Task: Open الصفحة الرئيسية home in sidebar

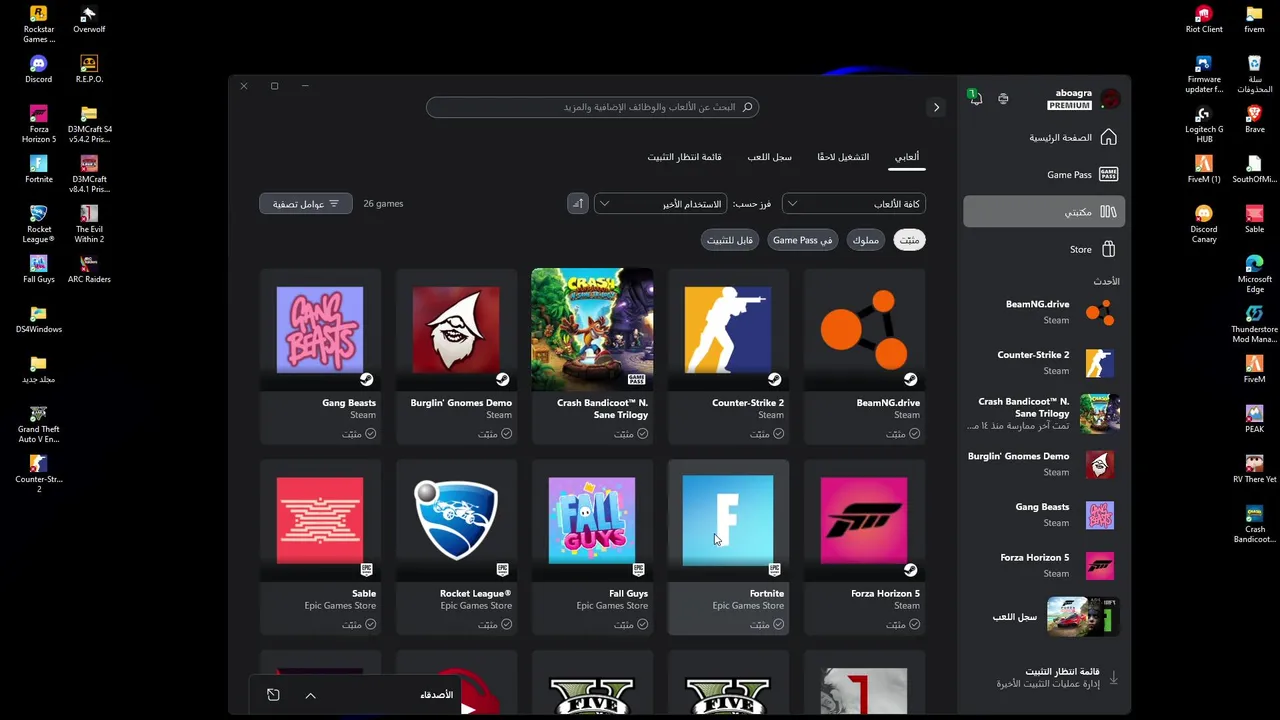Action: 1043,137
